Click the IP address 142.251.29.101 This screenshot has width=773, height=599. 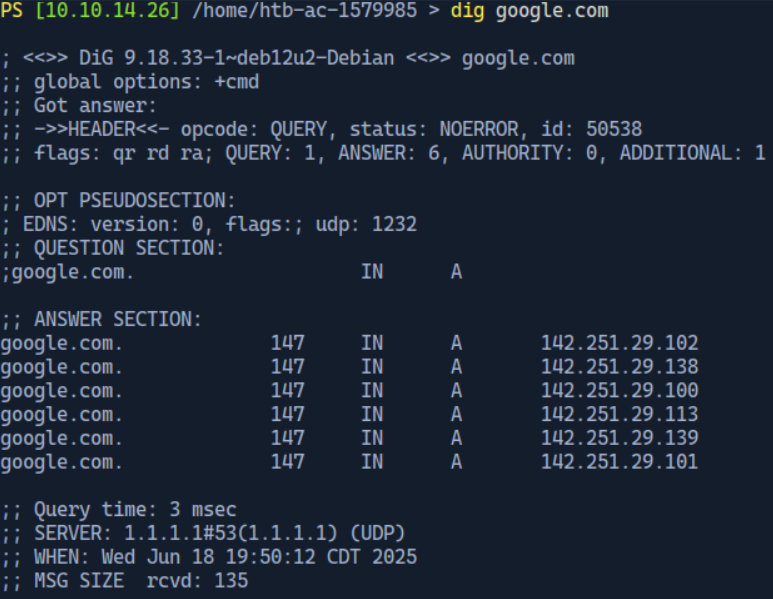619,462
